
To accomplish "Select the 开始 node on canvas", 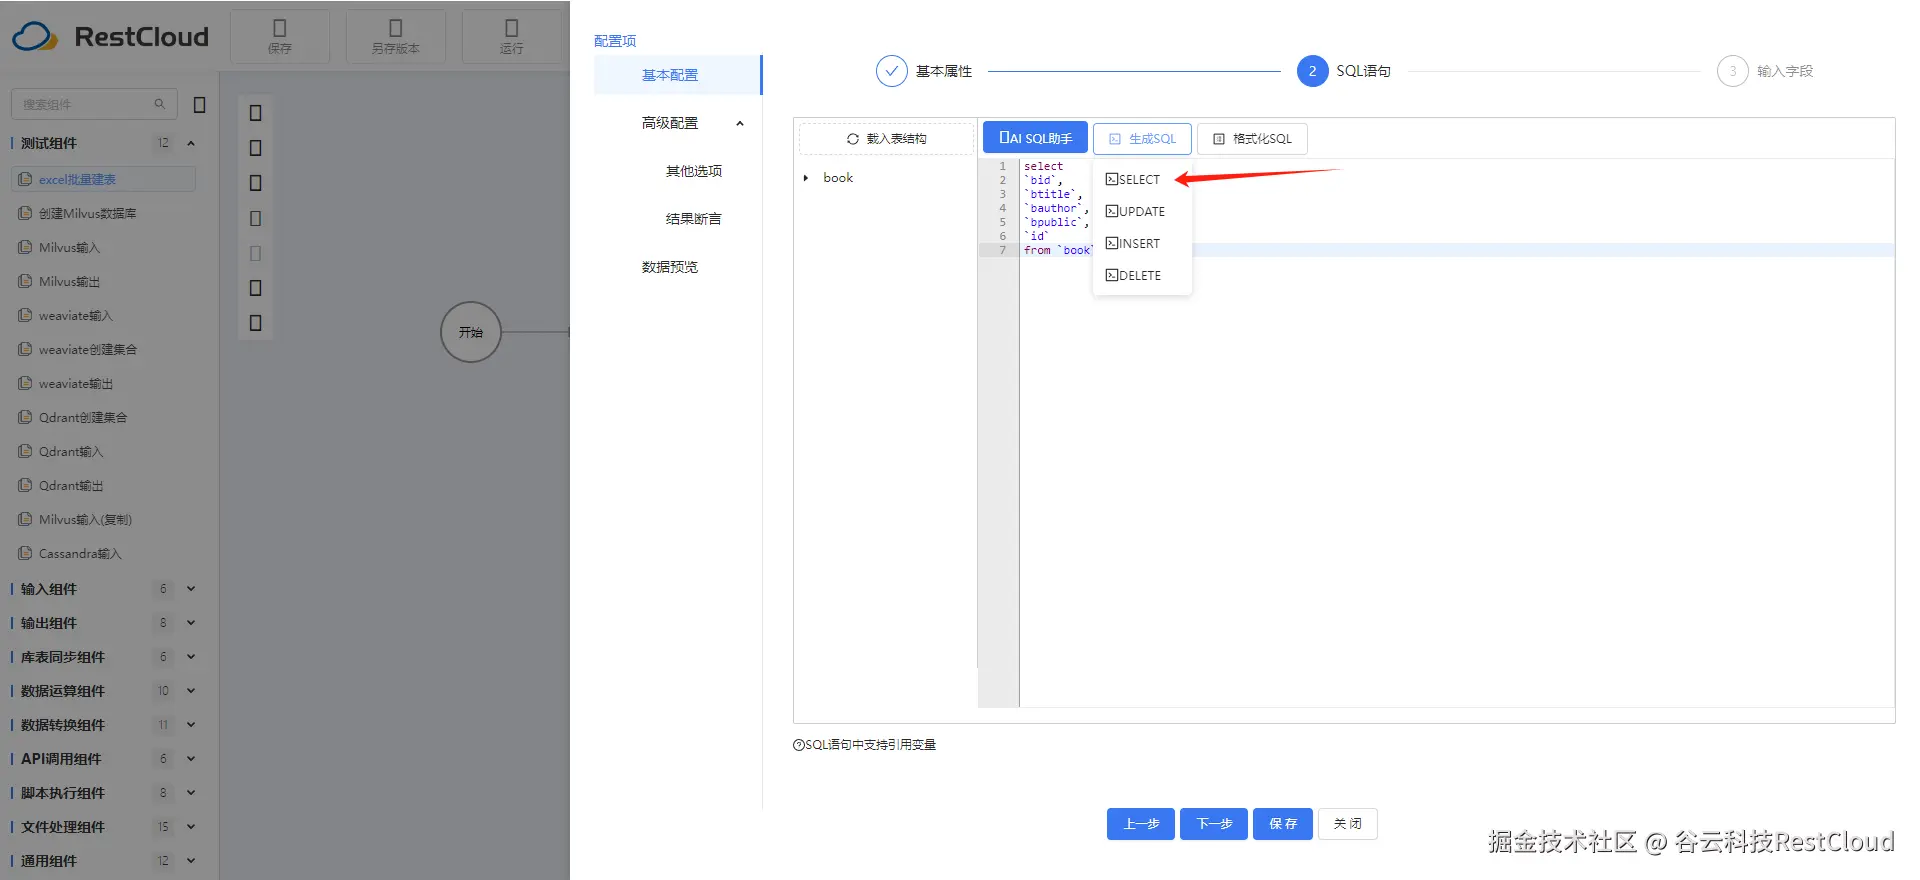I will 471,332.
